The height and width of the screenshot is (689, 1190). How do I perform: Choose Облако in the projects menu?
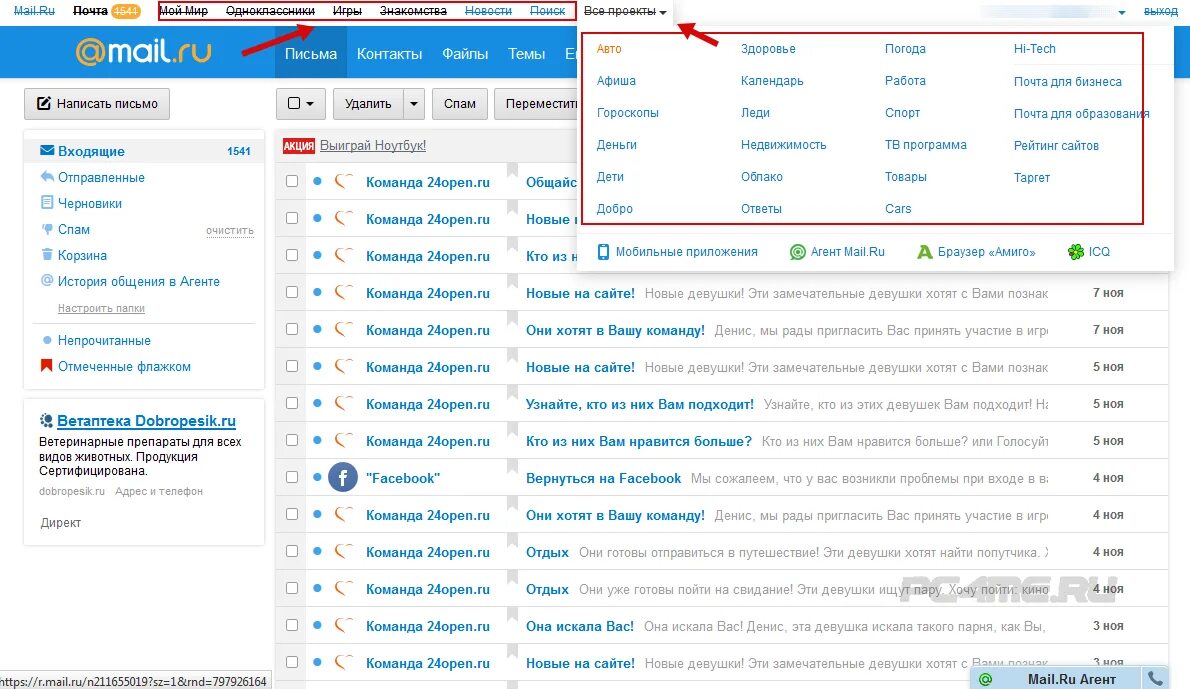pos(761,176)
